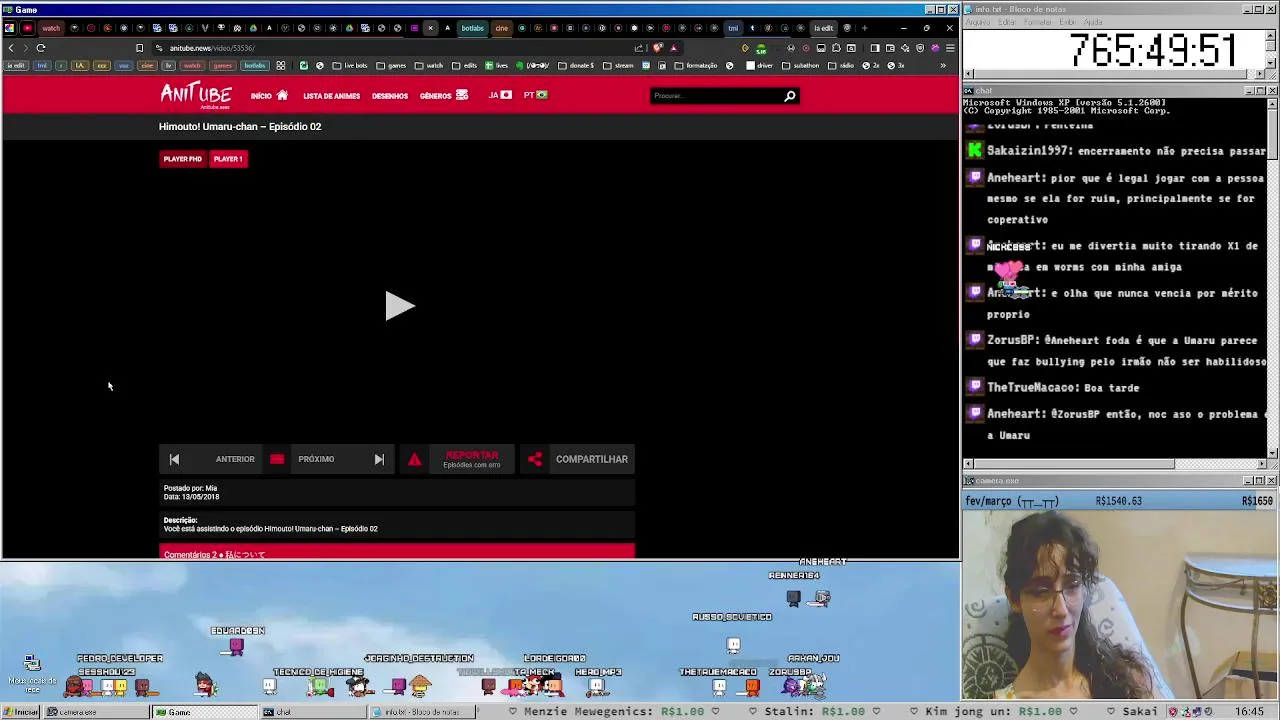The width and height of the screenshot is (1280, 720).
Task: Open the 'games' bookmark folder
Action: coord(391,66)
